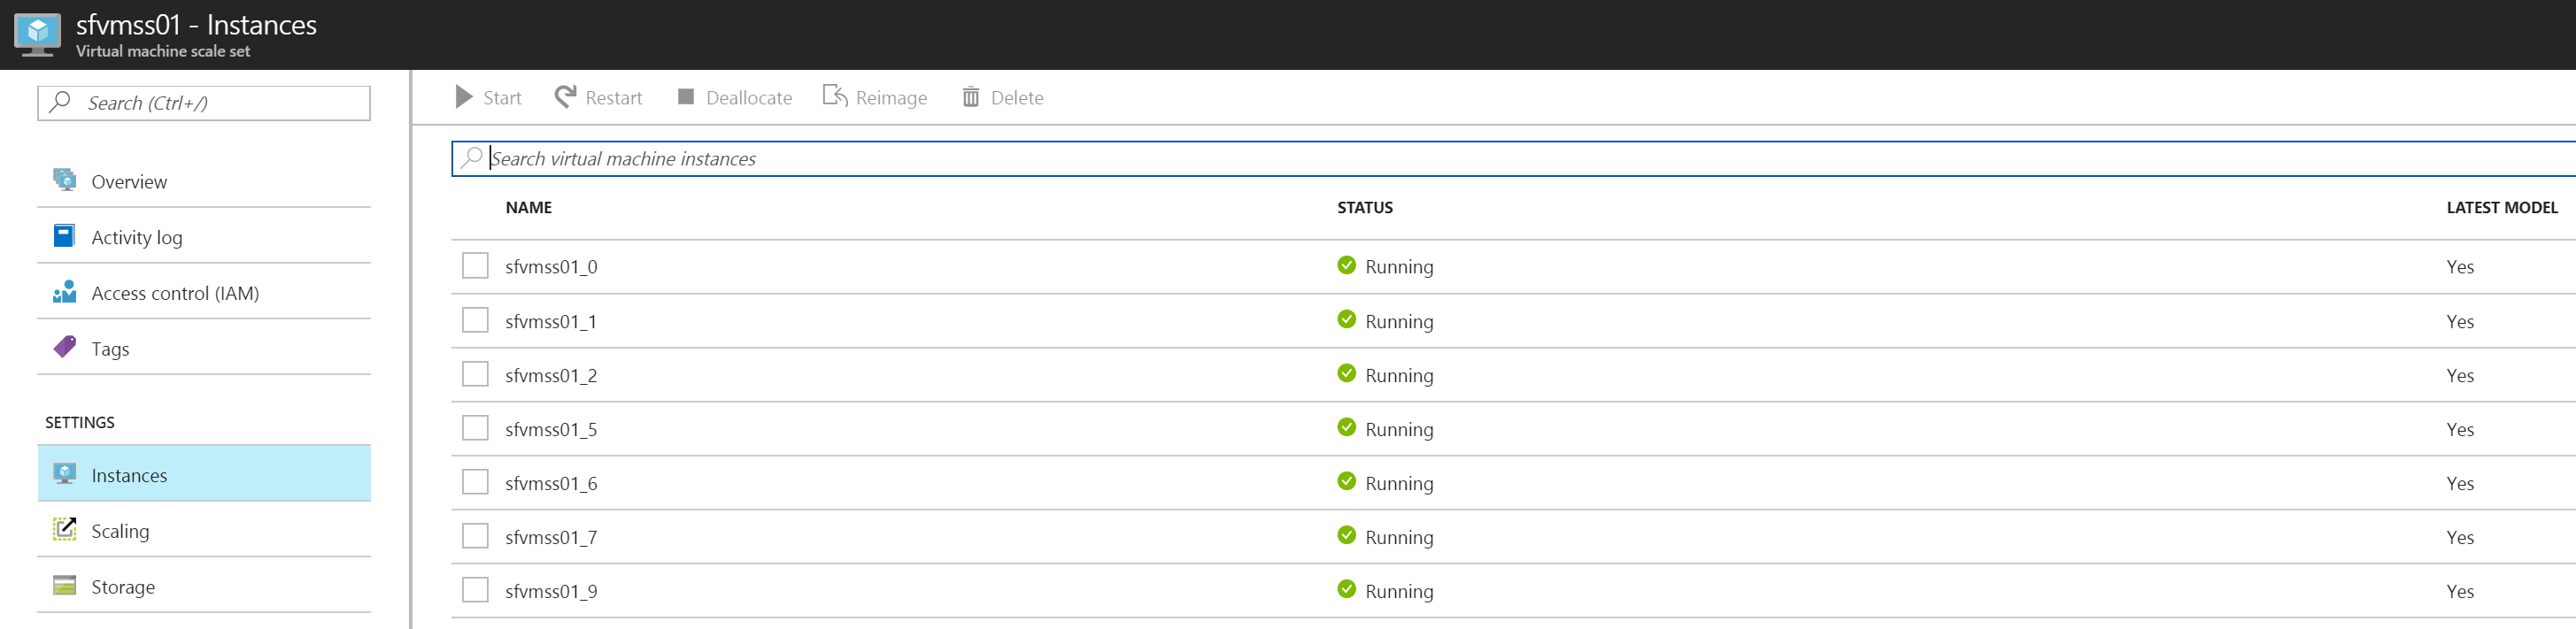Open instance sfvmss01_7 by name
This screenshot has width=2576, height=629.
coord(551,538)
